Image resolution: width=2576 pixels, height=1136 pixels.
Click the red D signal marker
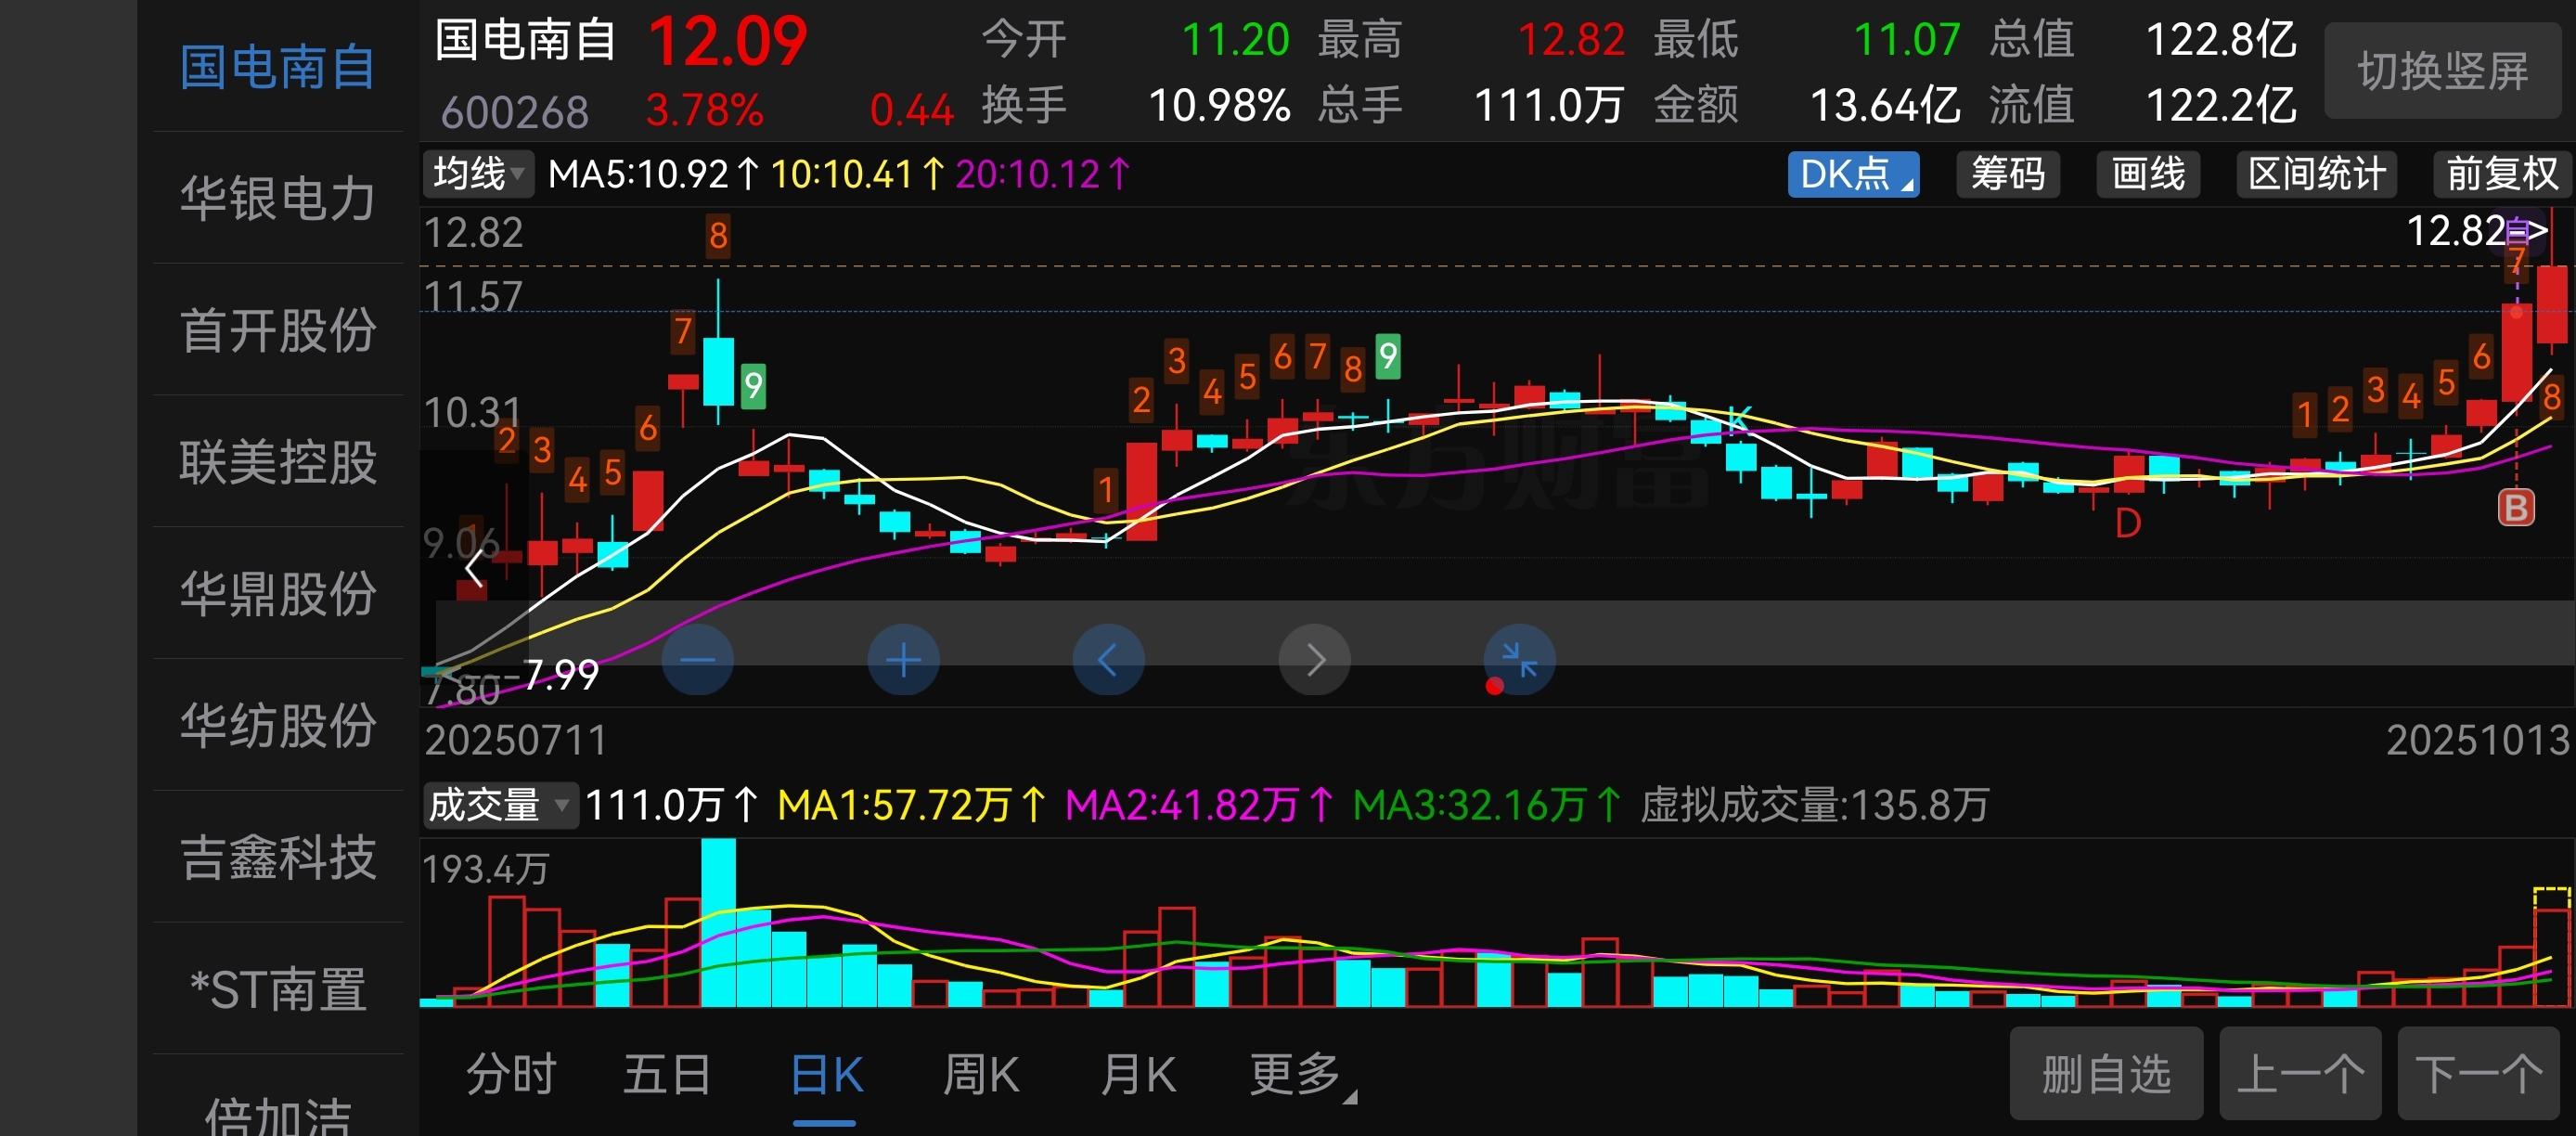click(2127, 523)
